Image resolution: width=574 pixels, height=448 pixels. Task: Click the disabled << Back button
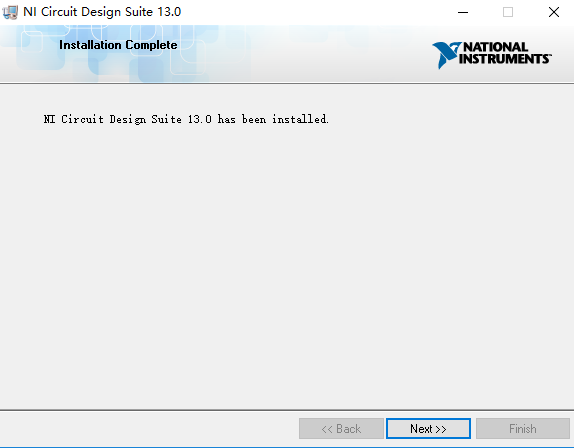click(x=341, y=429)
